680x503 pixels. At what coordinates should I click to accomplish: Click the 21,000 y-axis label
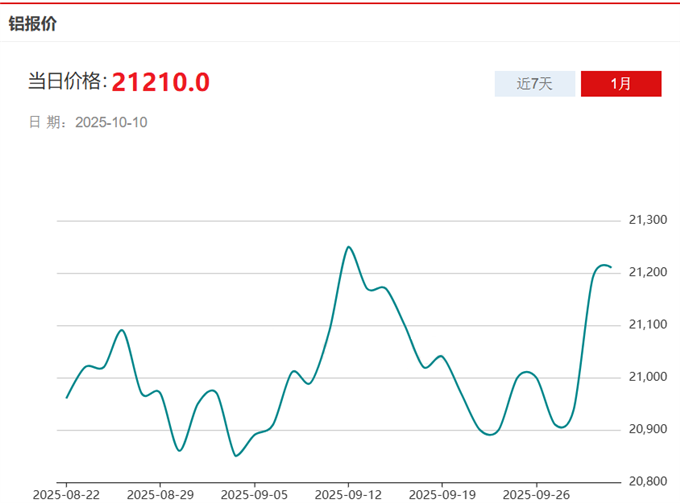coord(648,377)
